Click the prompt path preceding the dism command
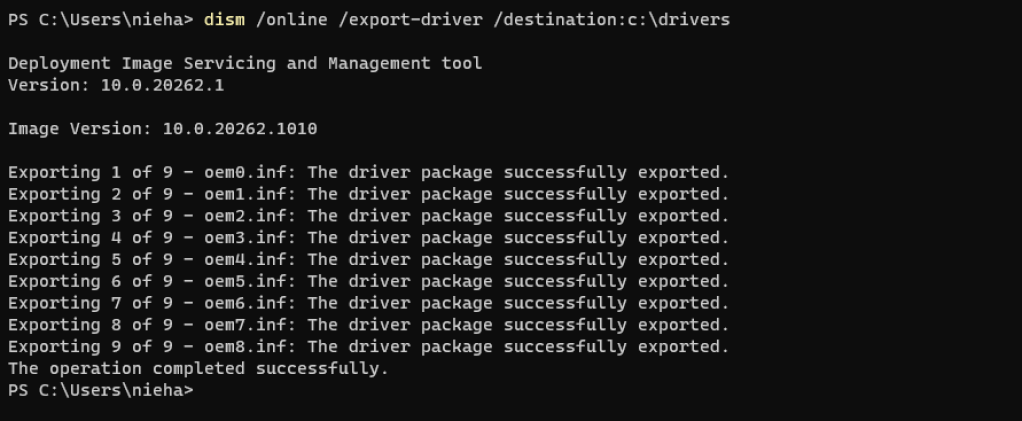This screenshot has height=421, width=1022. 100,20
